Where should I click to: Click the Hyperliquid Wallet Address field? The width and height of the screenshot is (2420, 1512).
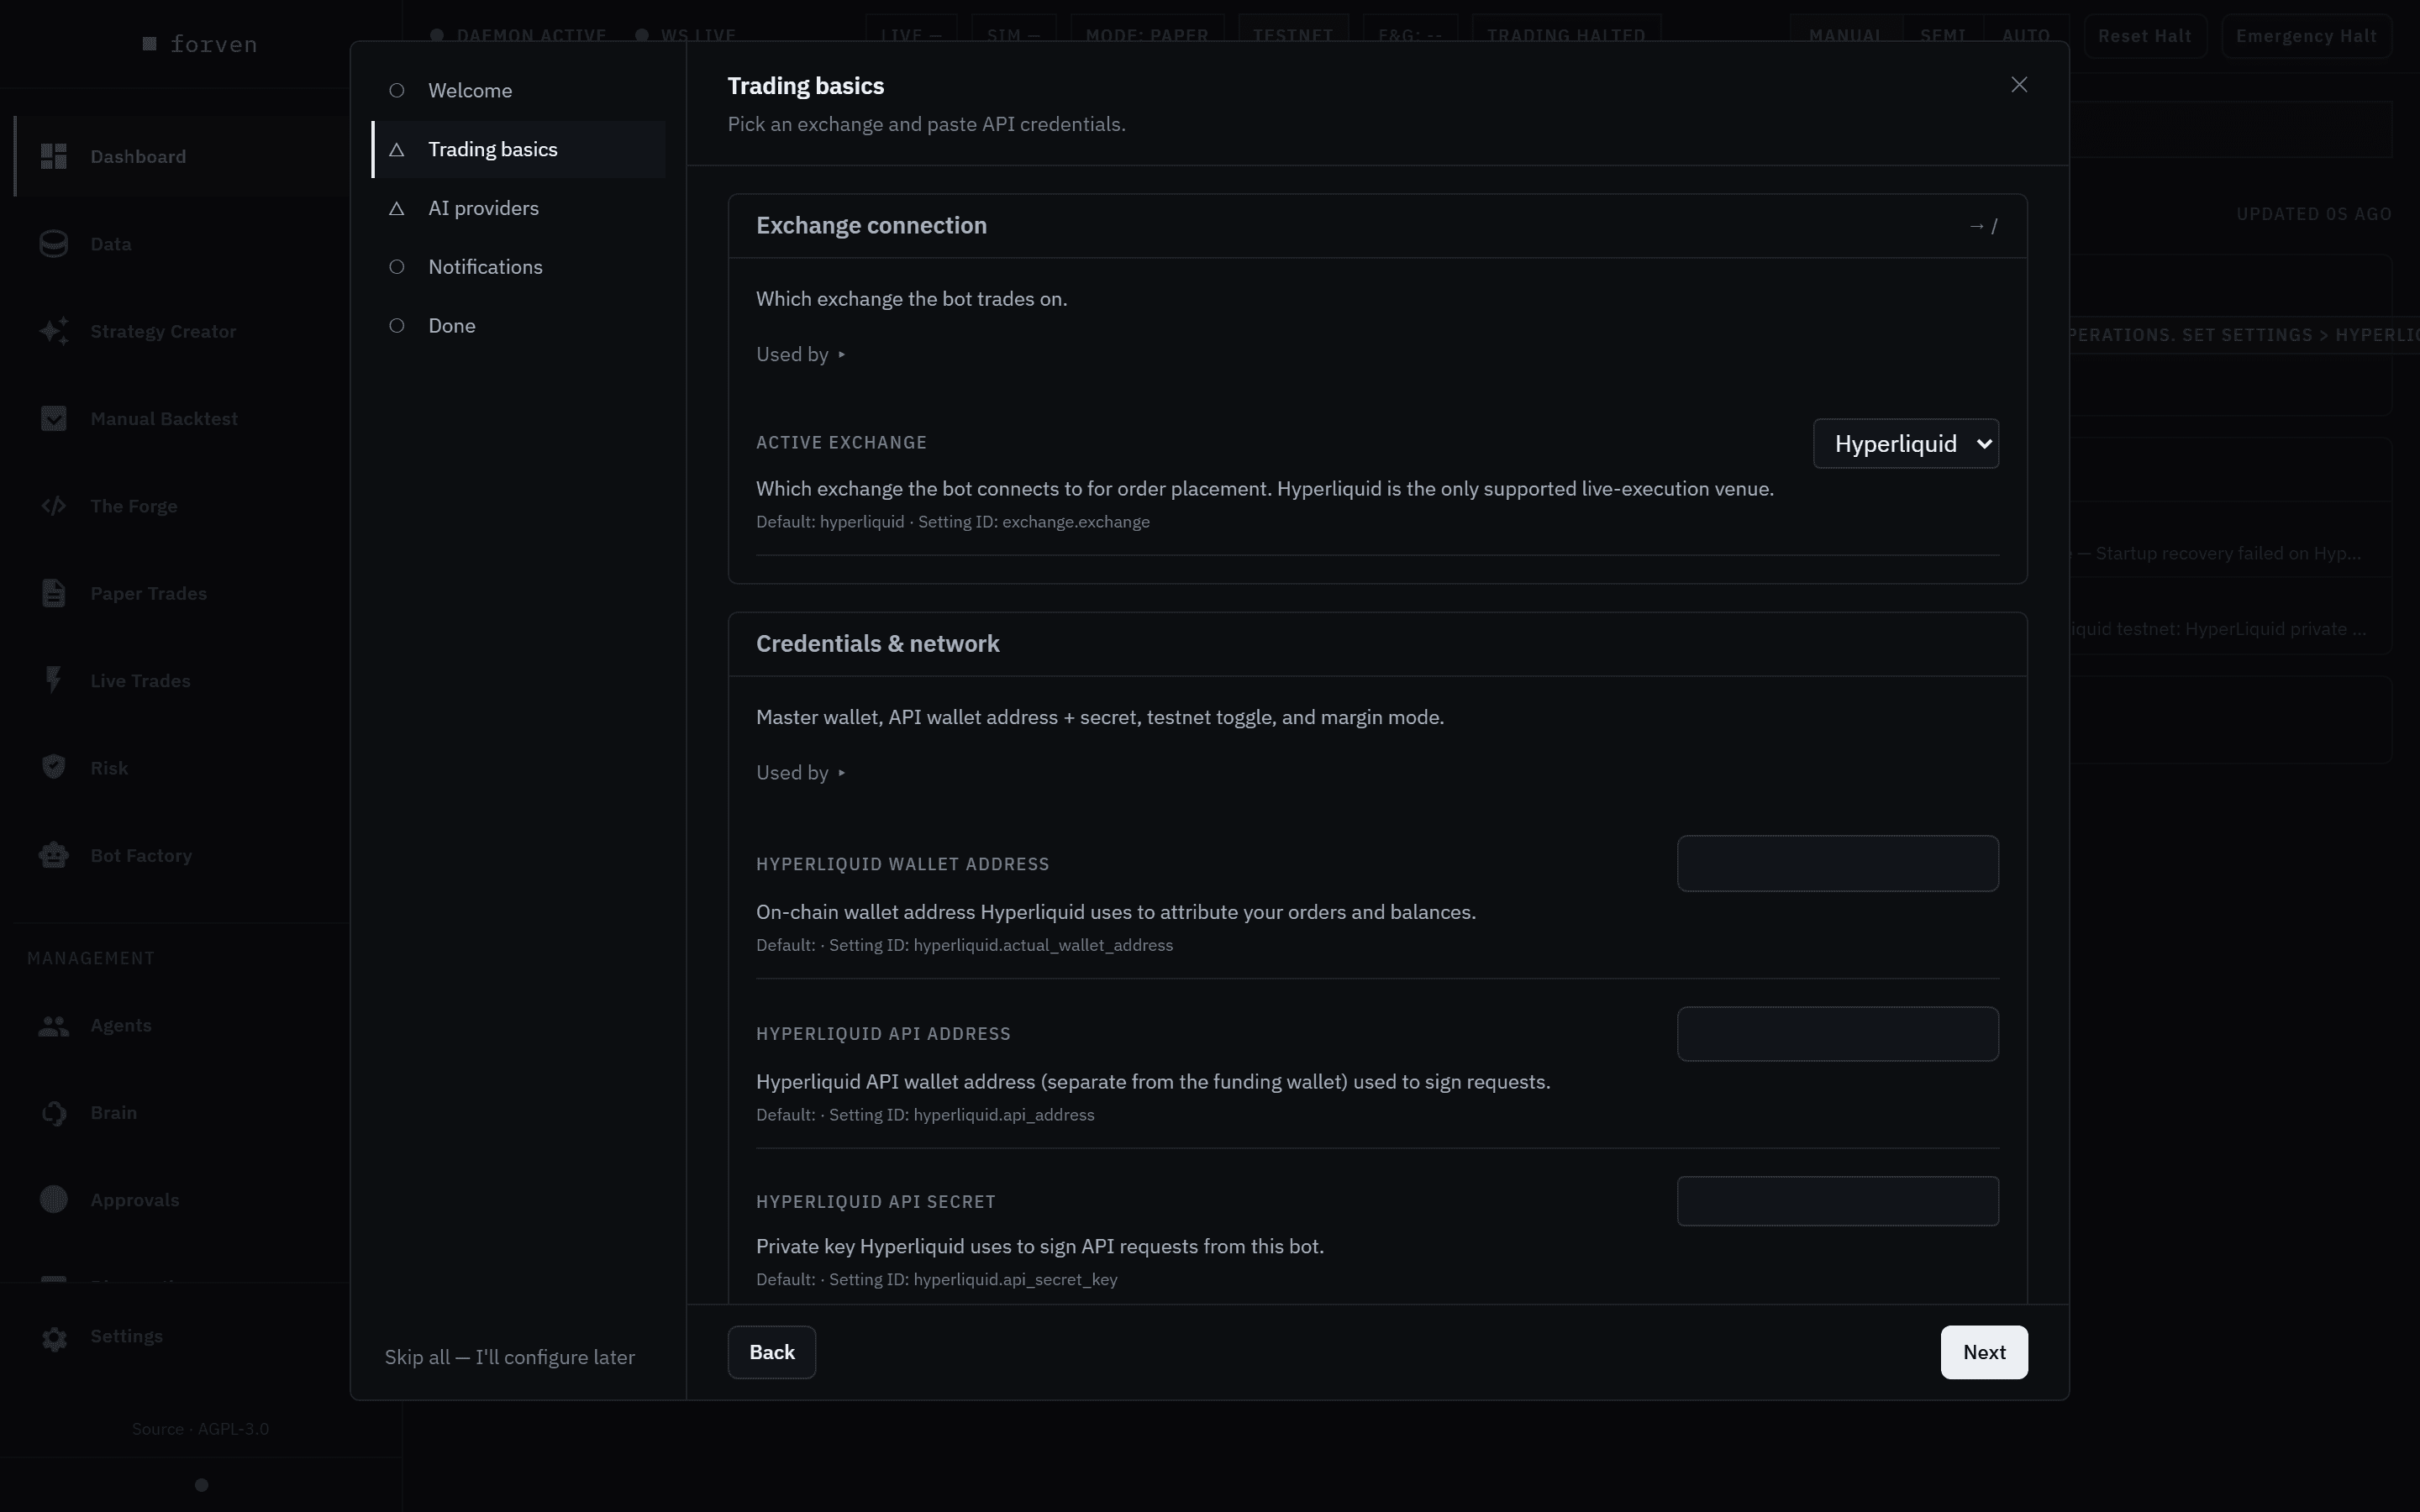coord(1838,863)
